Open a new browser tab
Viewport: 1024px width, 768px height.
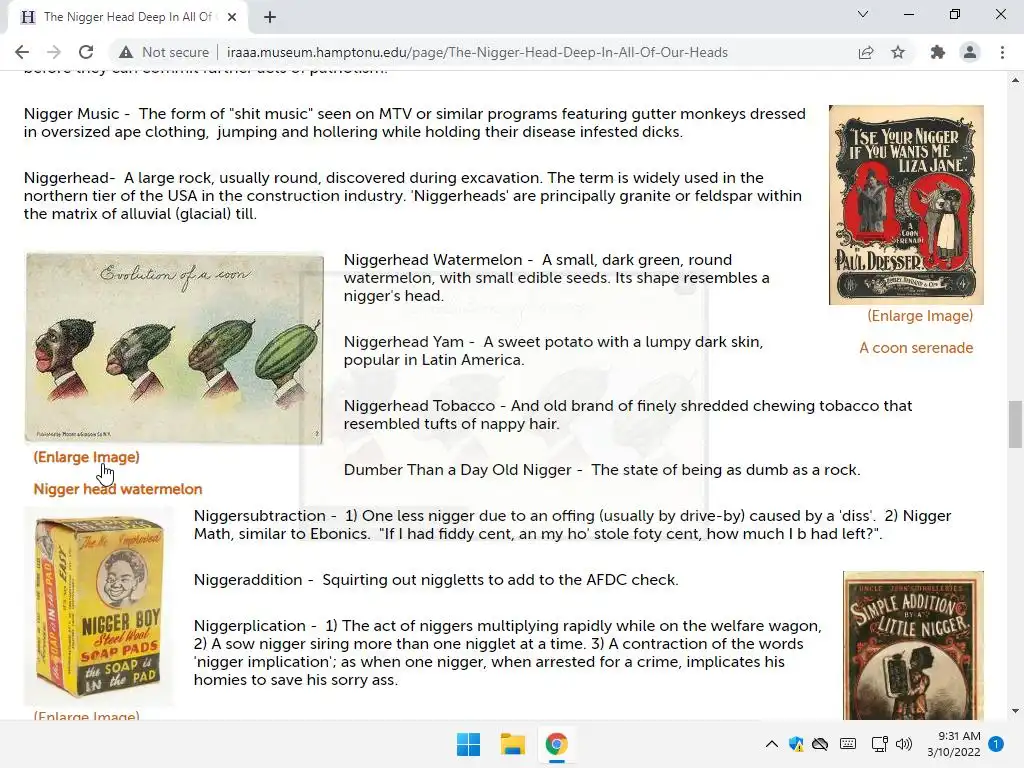[x=270, y=17]
